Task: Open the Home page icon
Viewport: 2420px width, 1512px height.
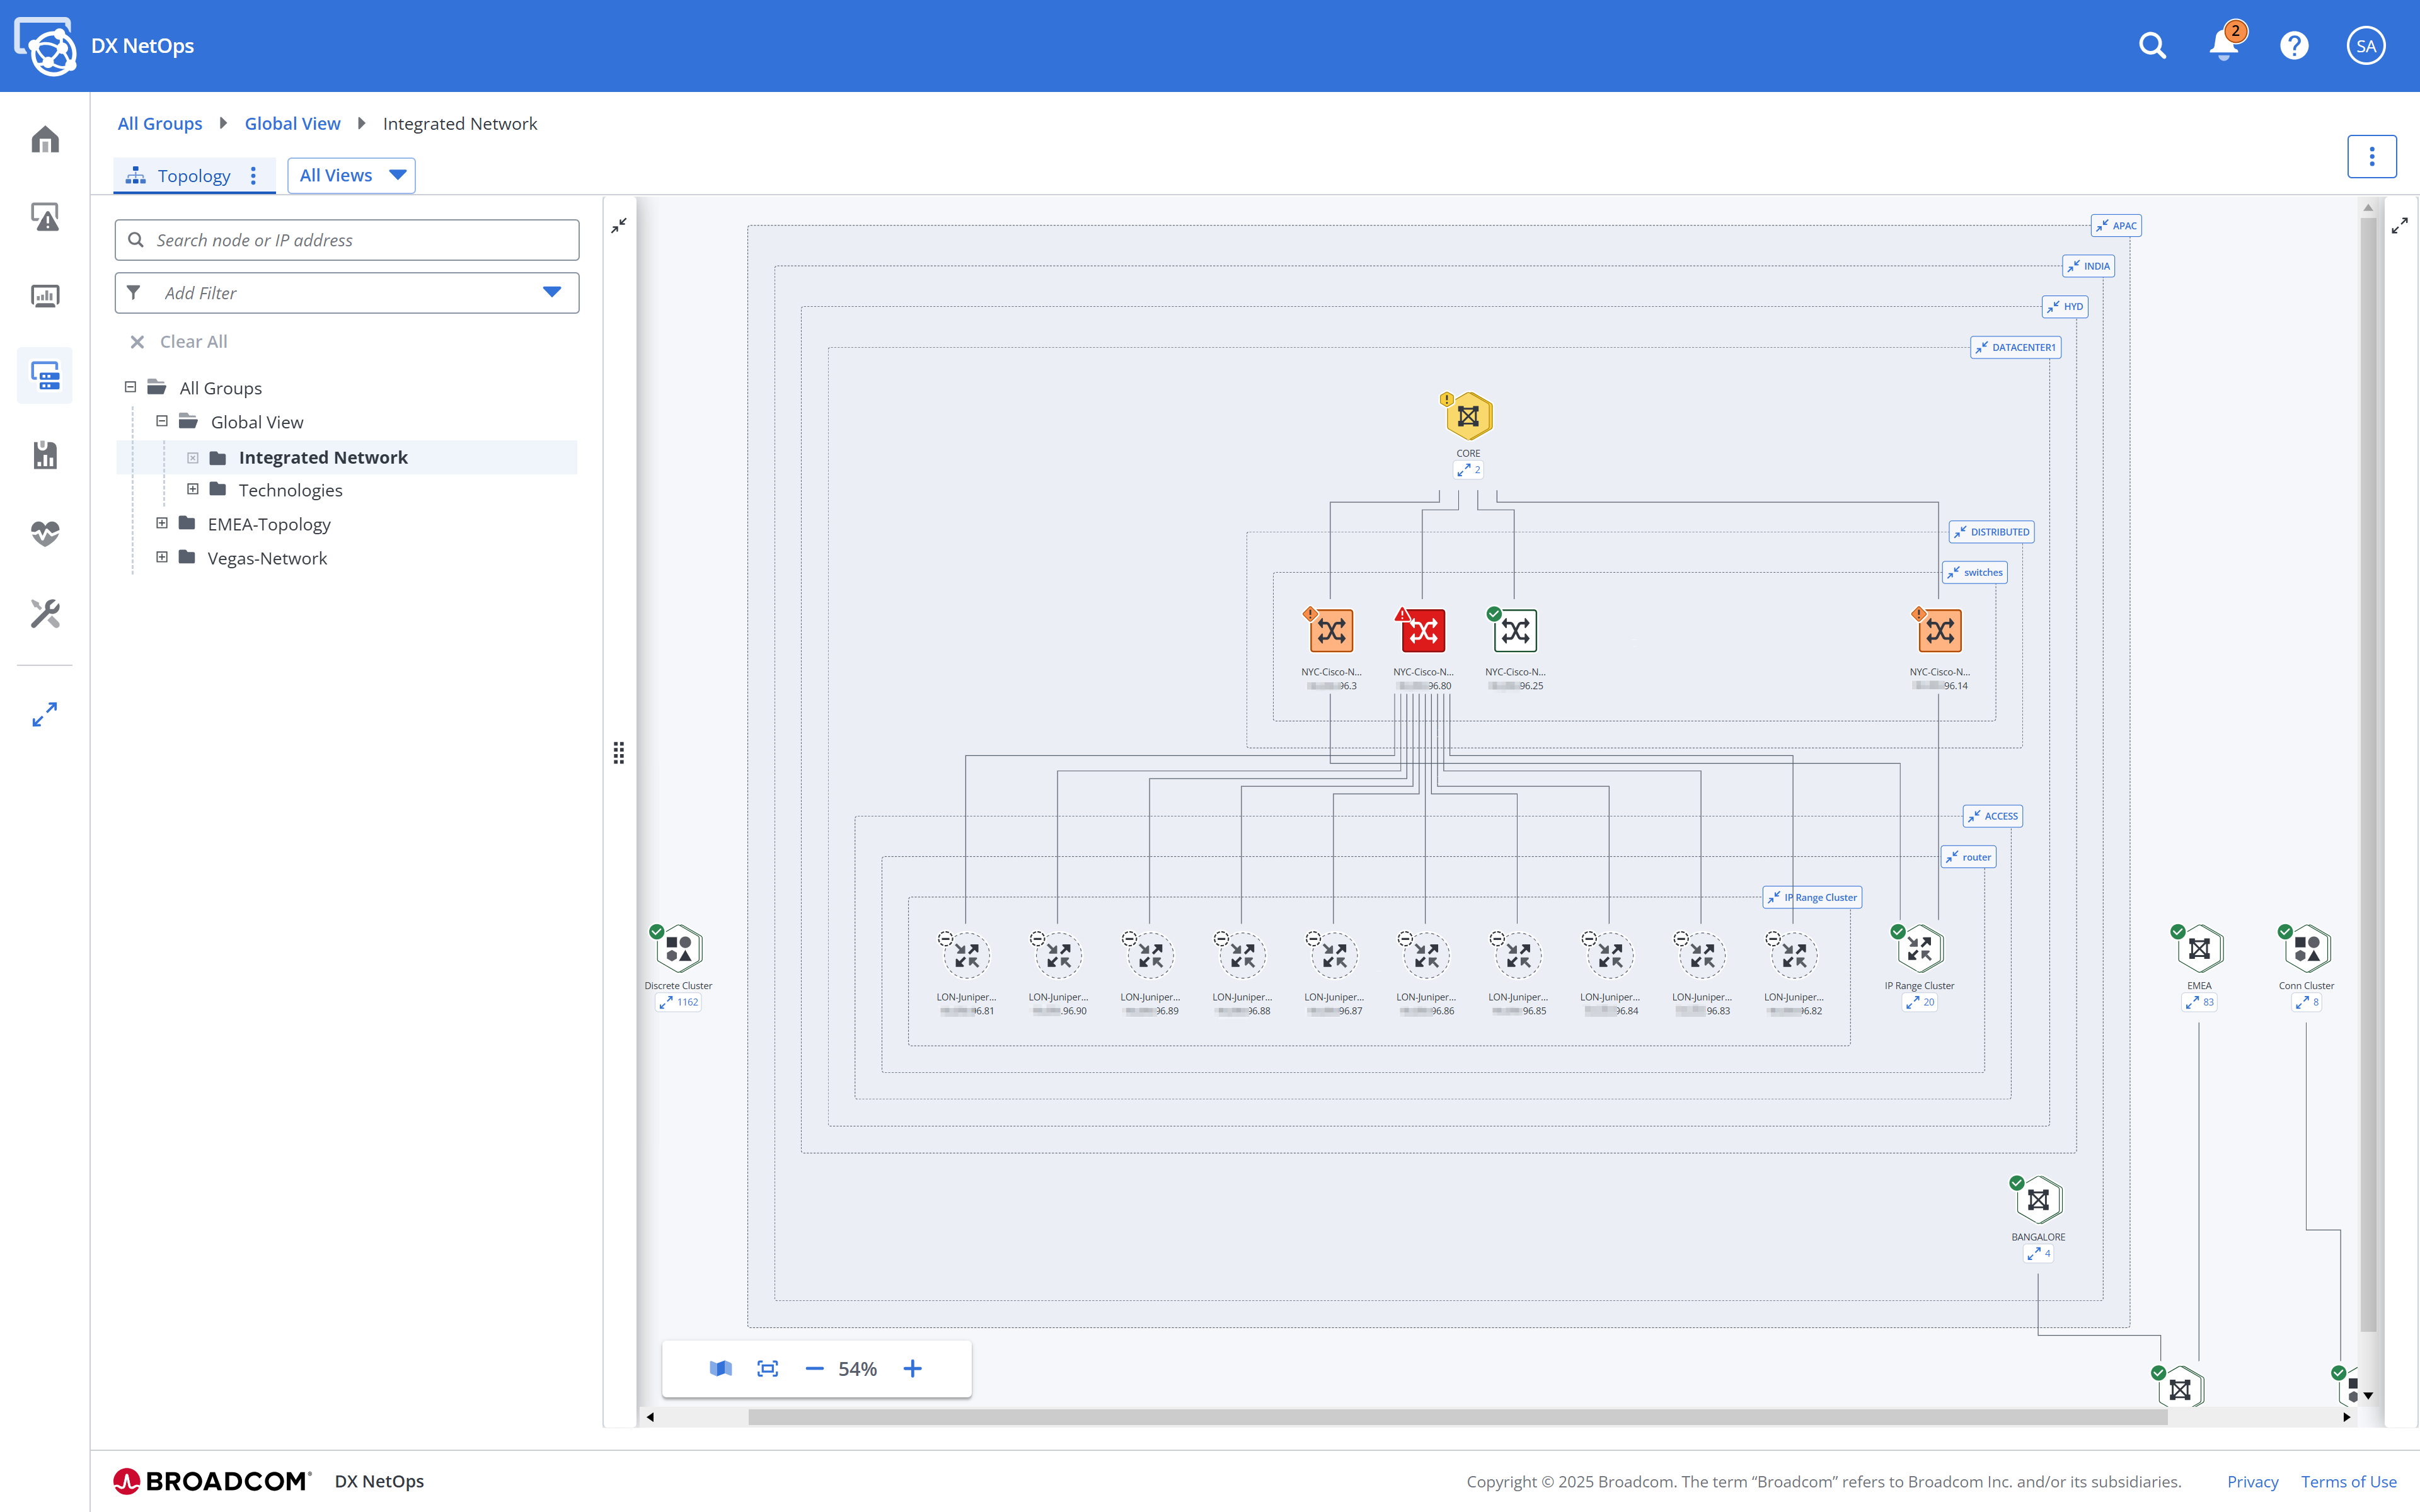Action: click(45, 140)
